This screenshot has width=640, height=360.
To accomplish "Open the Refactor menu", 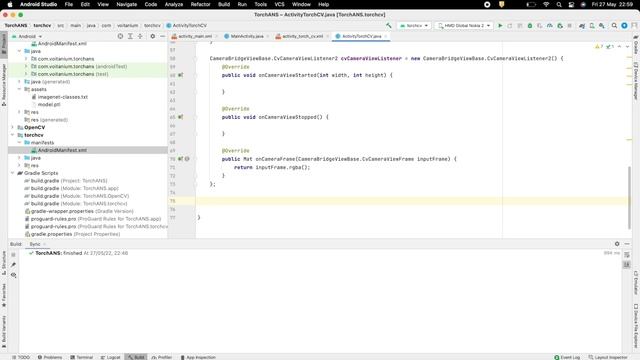I will 200,4.
